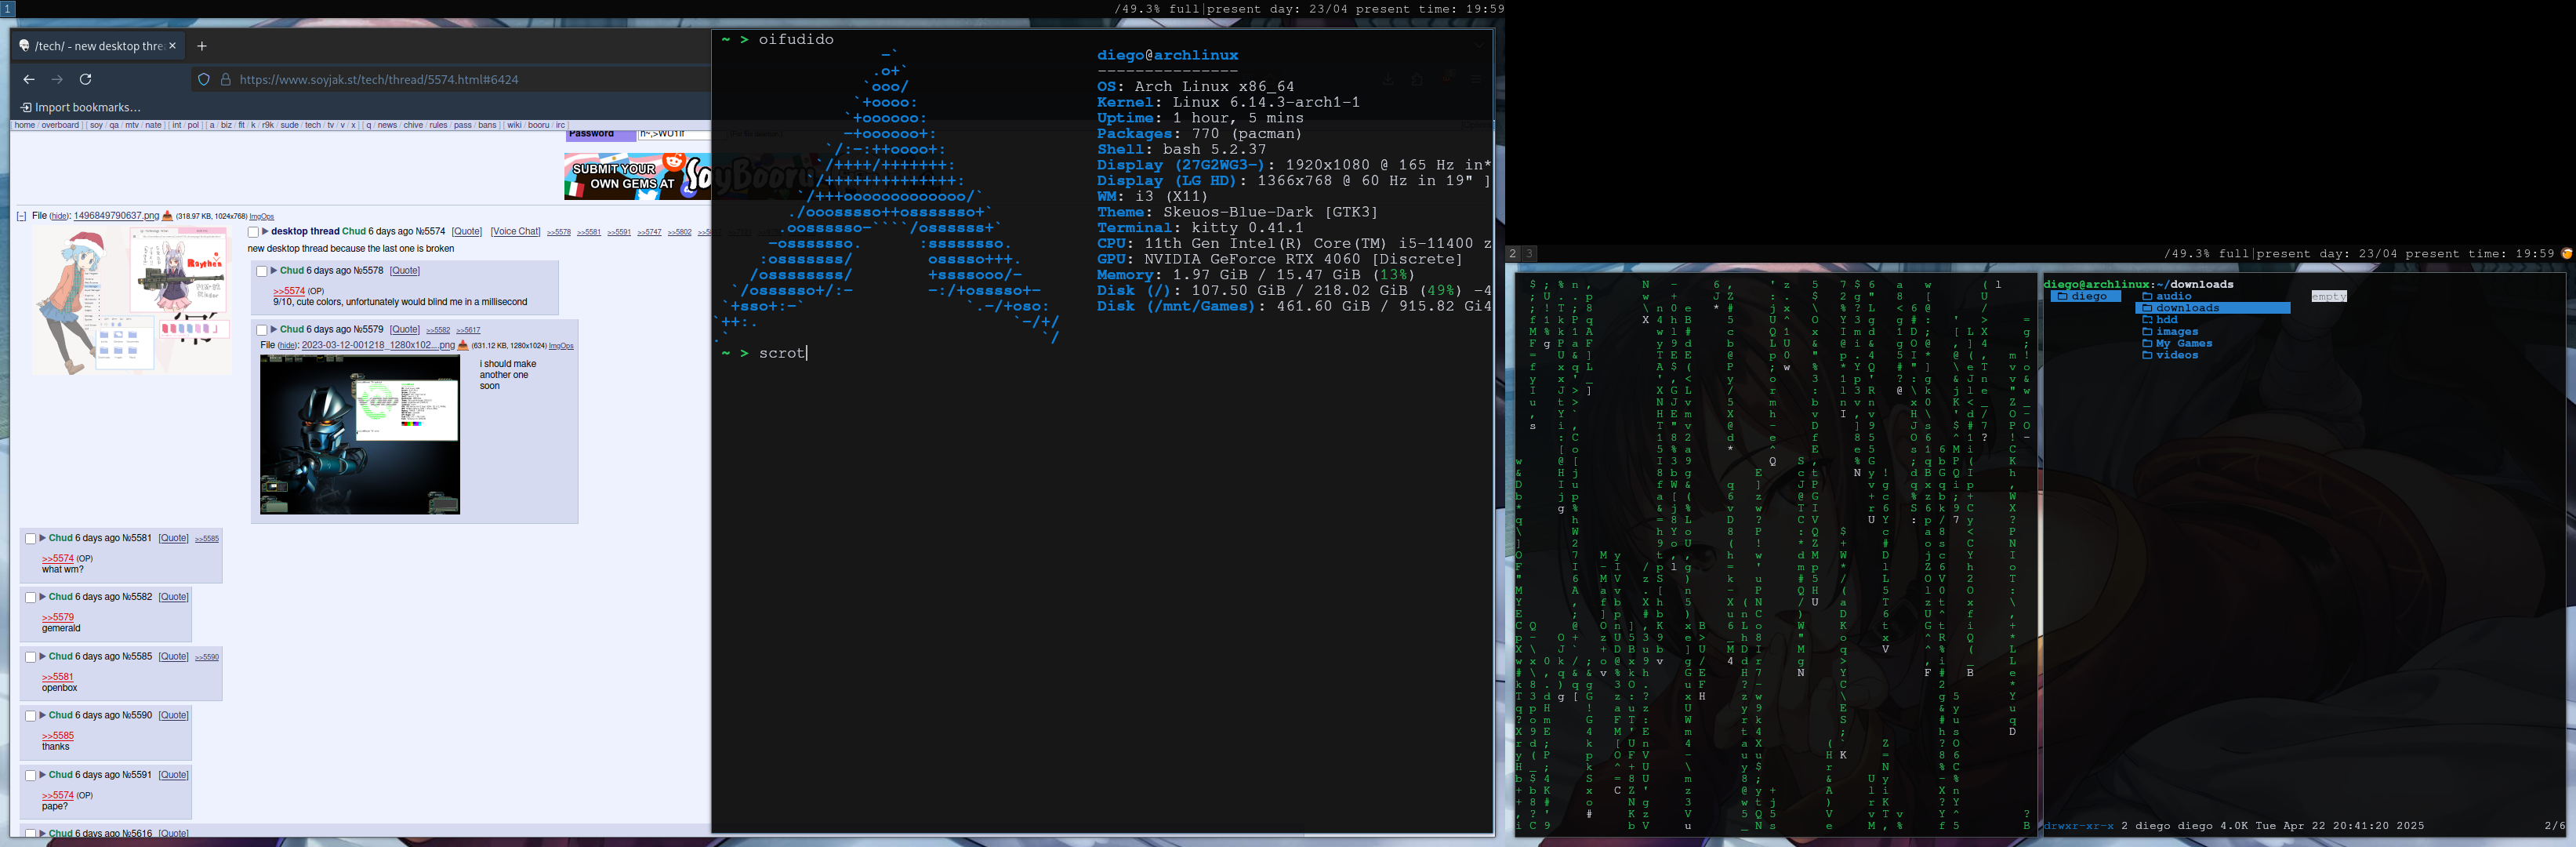Open the 'wiki' navigation link
Image resolution: width=2576 pixels, height=847 pixels.
pyautogui.click(x=514, y=125)
